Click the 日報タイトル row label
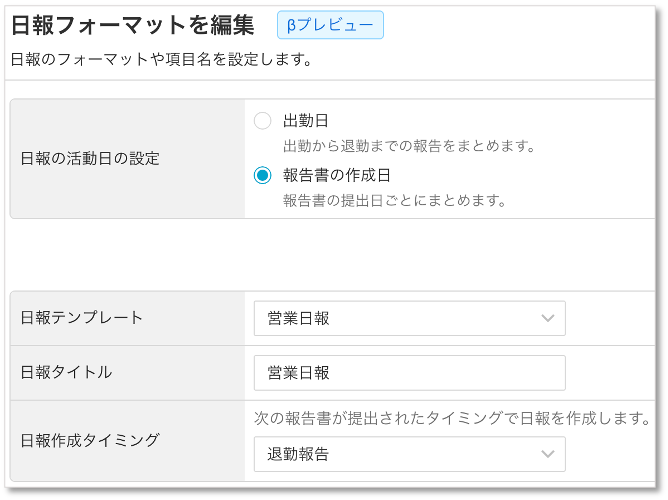This screenshot has height=500, width=668. click(x=66, y=372)
